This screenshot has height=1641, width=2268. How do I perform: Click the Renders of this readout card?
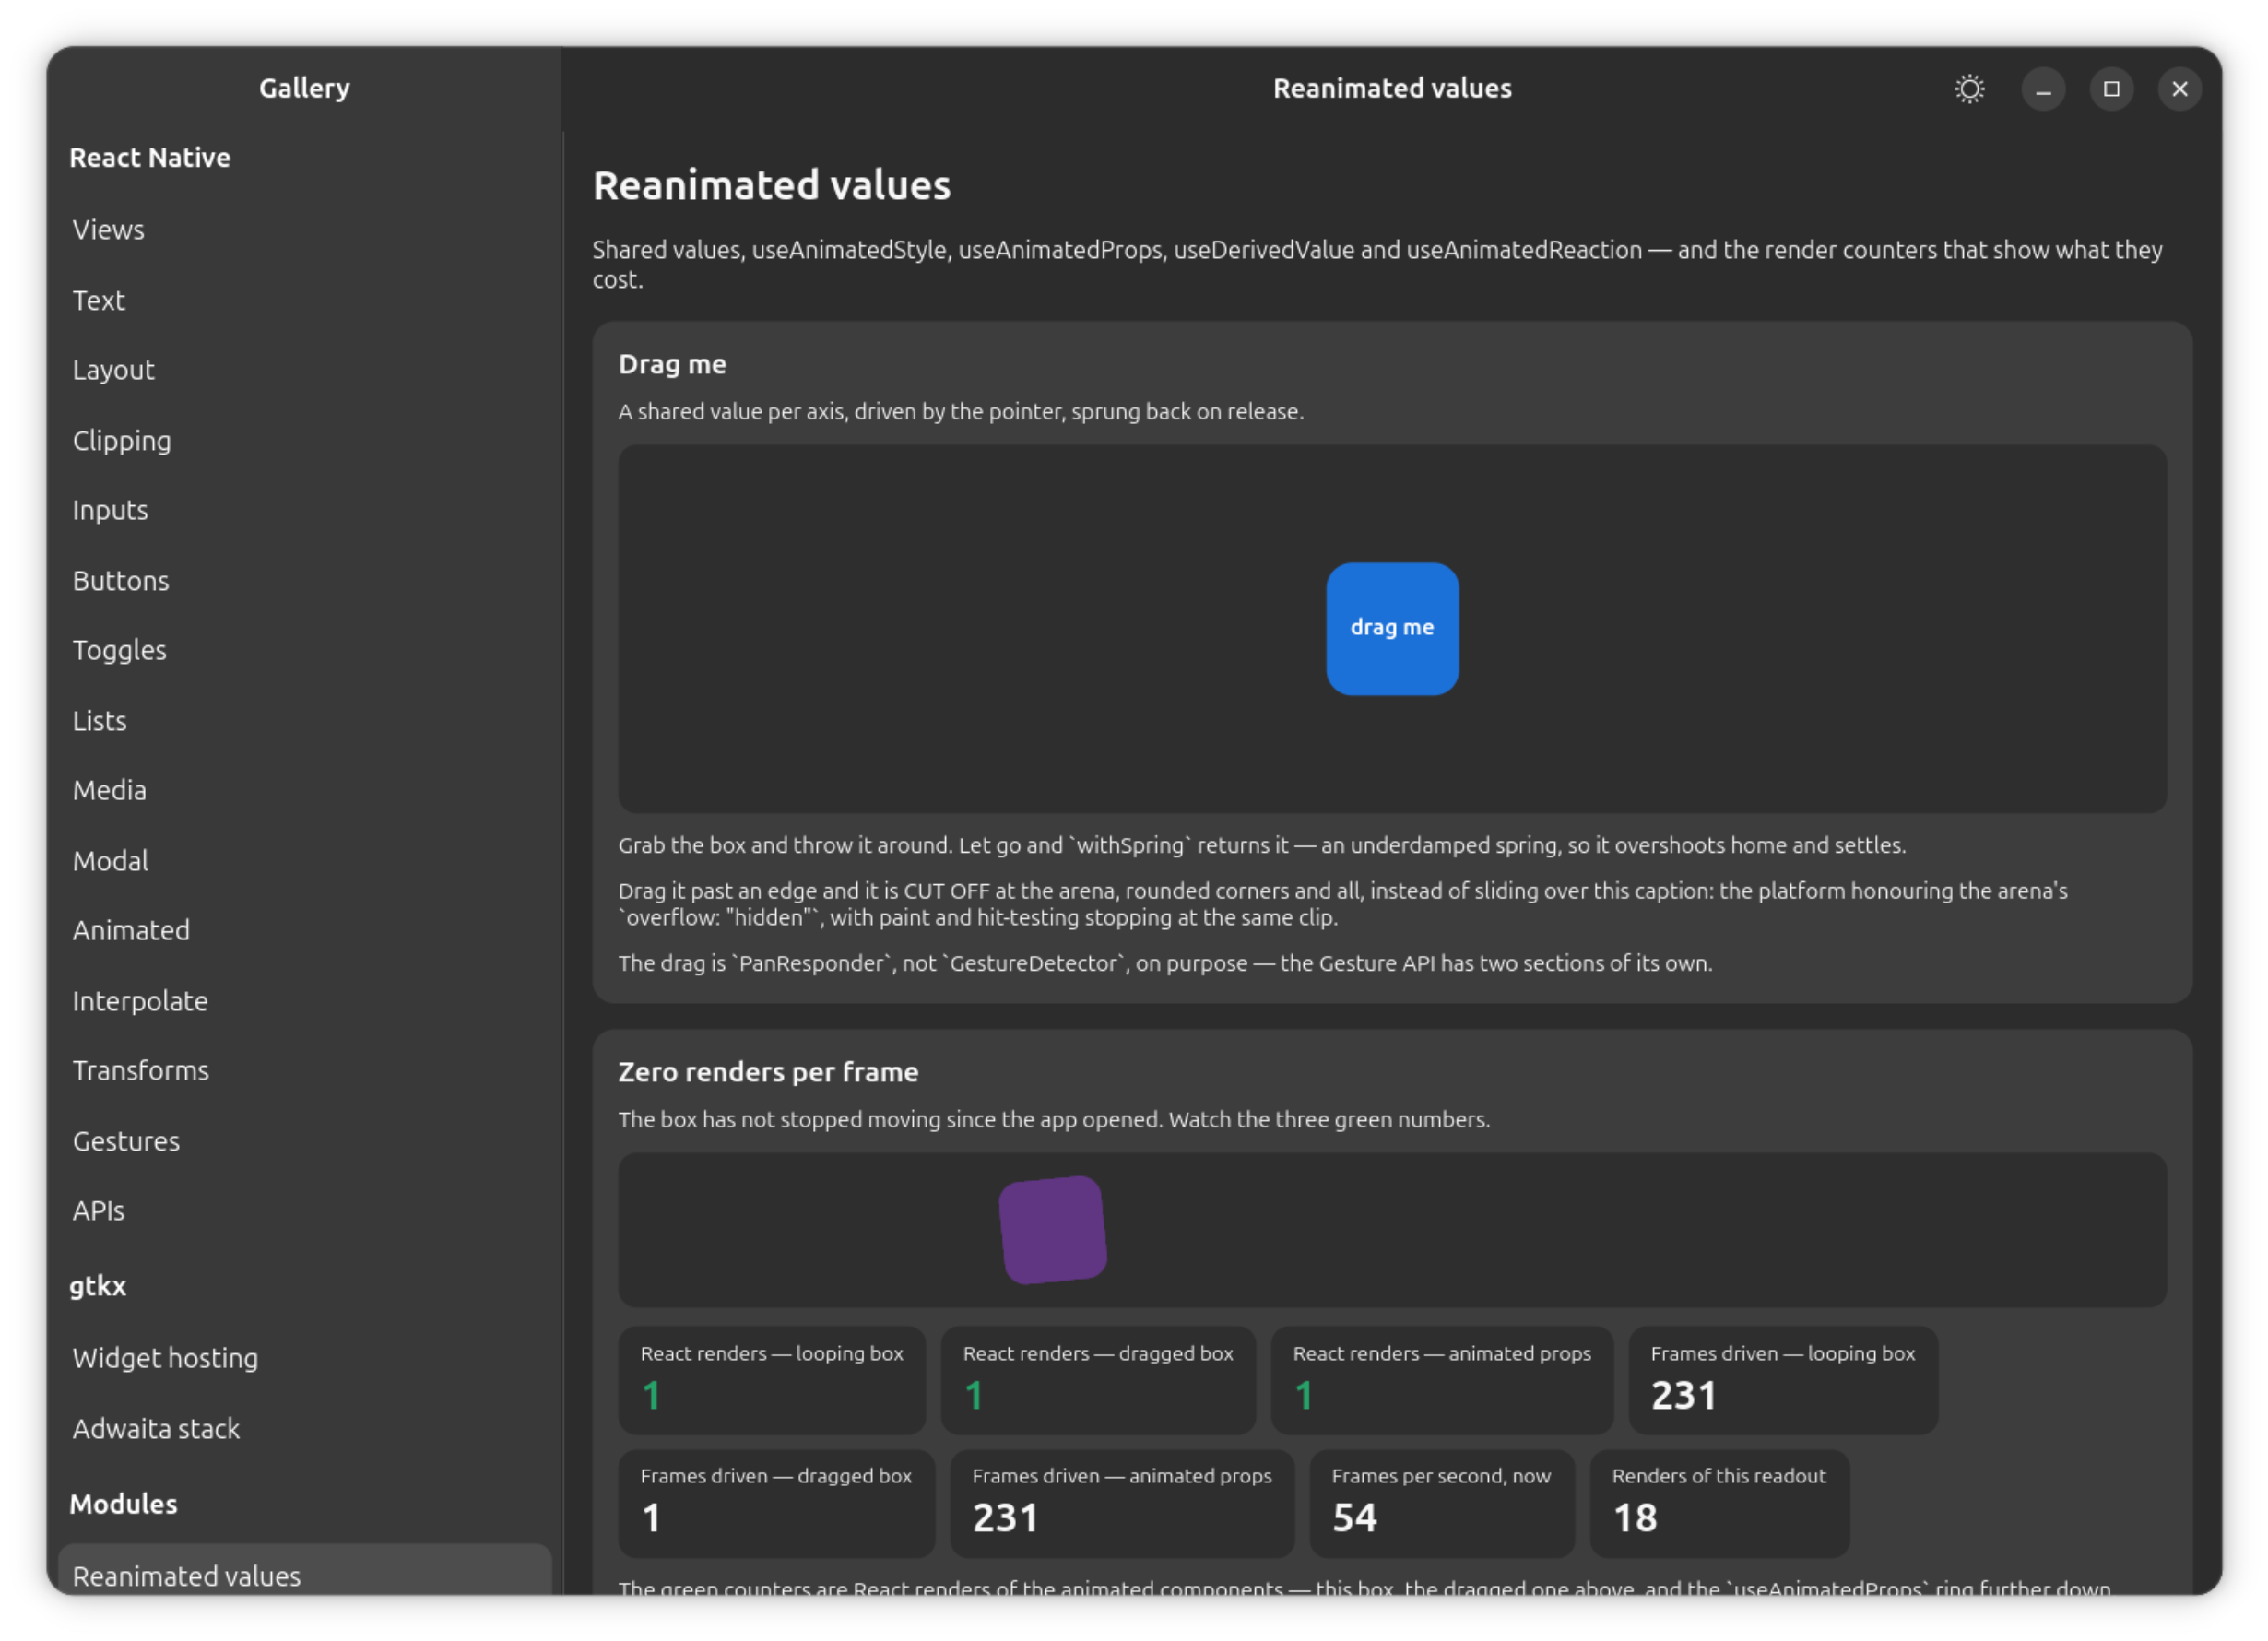click(x=1719, y=1502)
